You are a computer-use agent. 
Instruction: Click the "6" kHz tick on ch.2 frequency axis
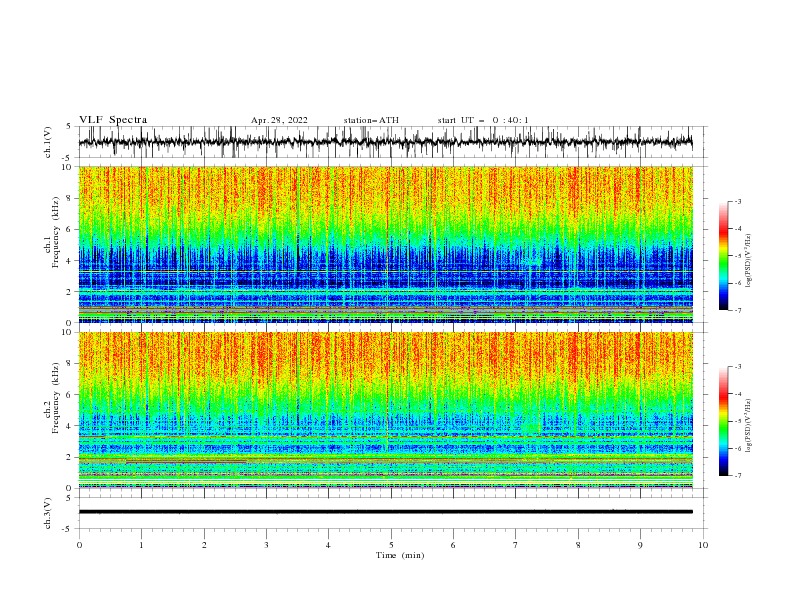[71, 395]
